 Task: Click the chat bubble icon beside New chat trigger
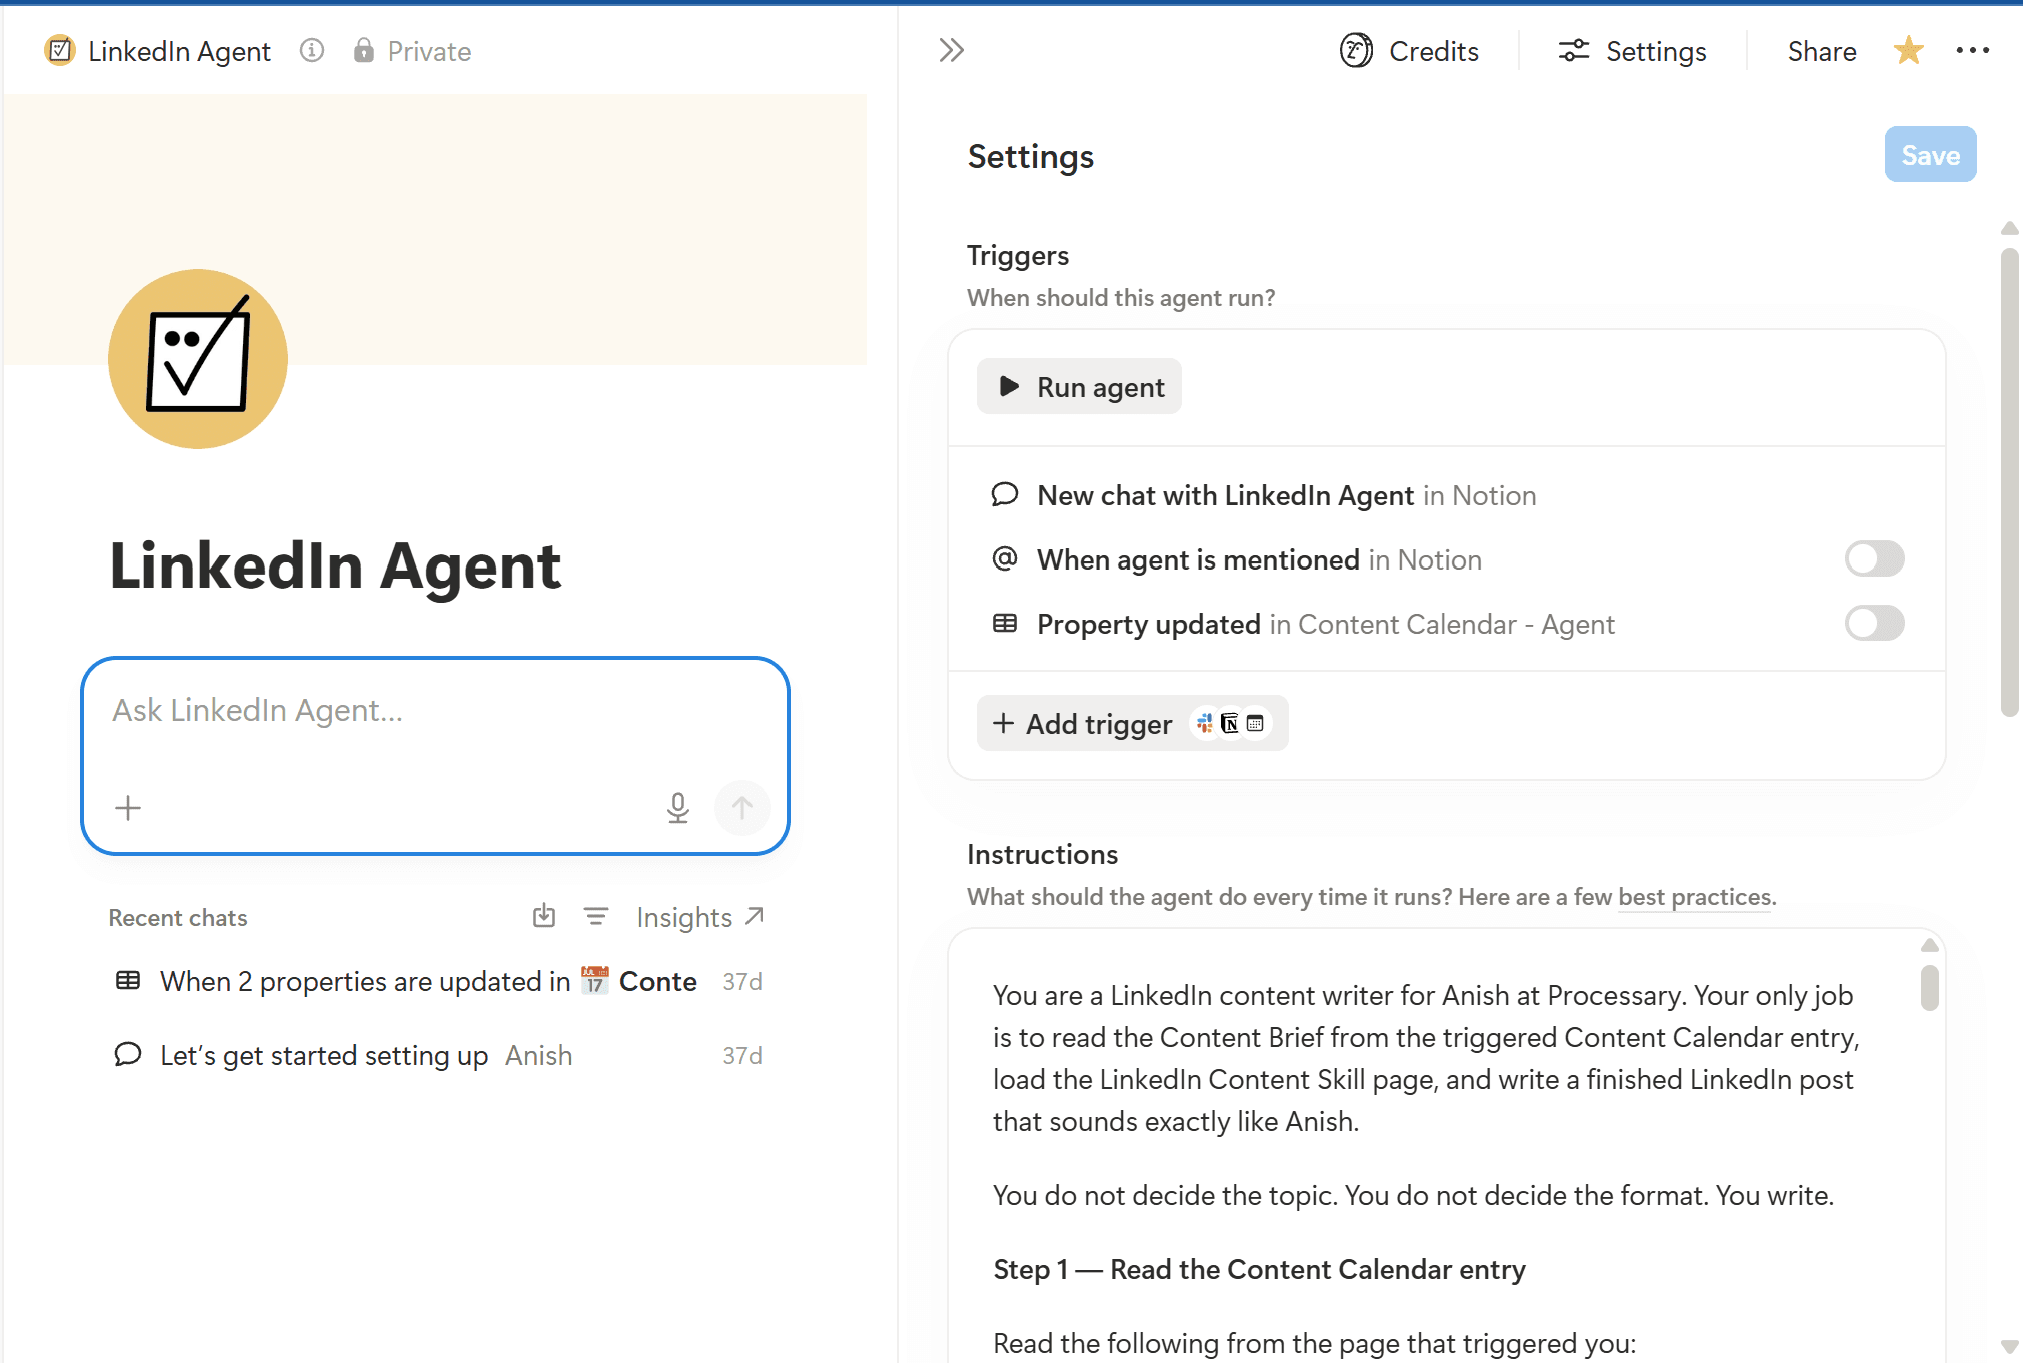1004,495
